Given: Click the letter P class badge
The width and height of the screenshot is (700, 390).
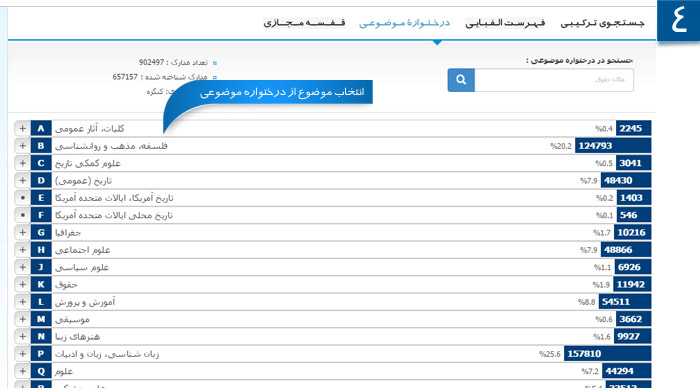Looking at the screenshot, I should (x=41, y=354).
